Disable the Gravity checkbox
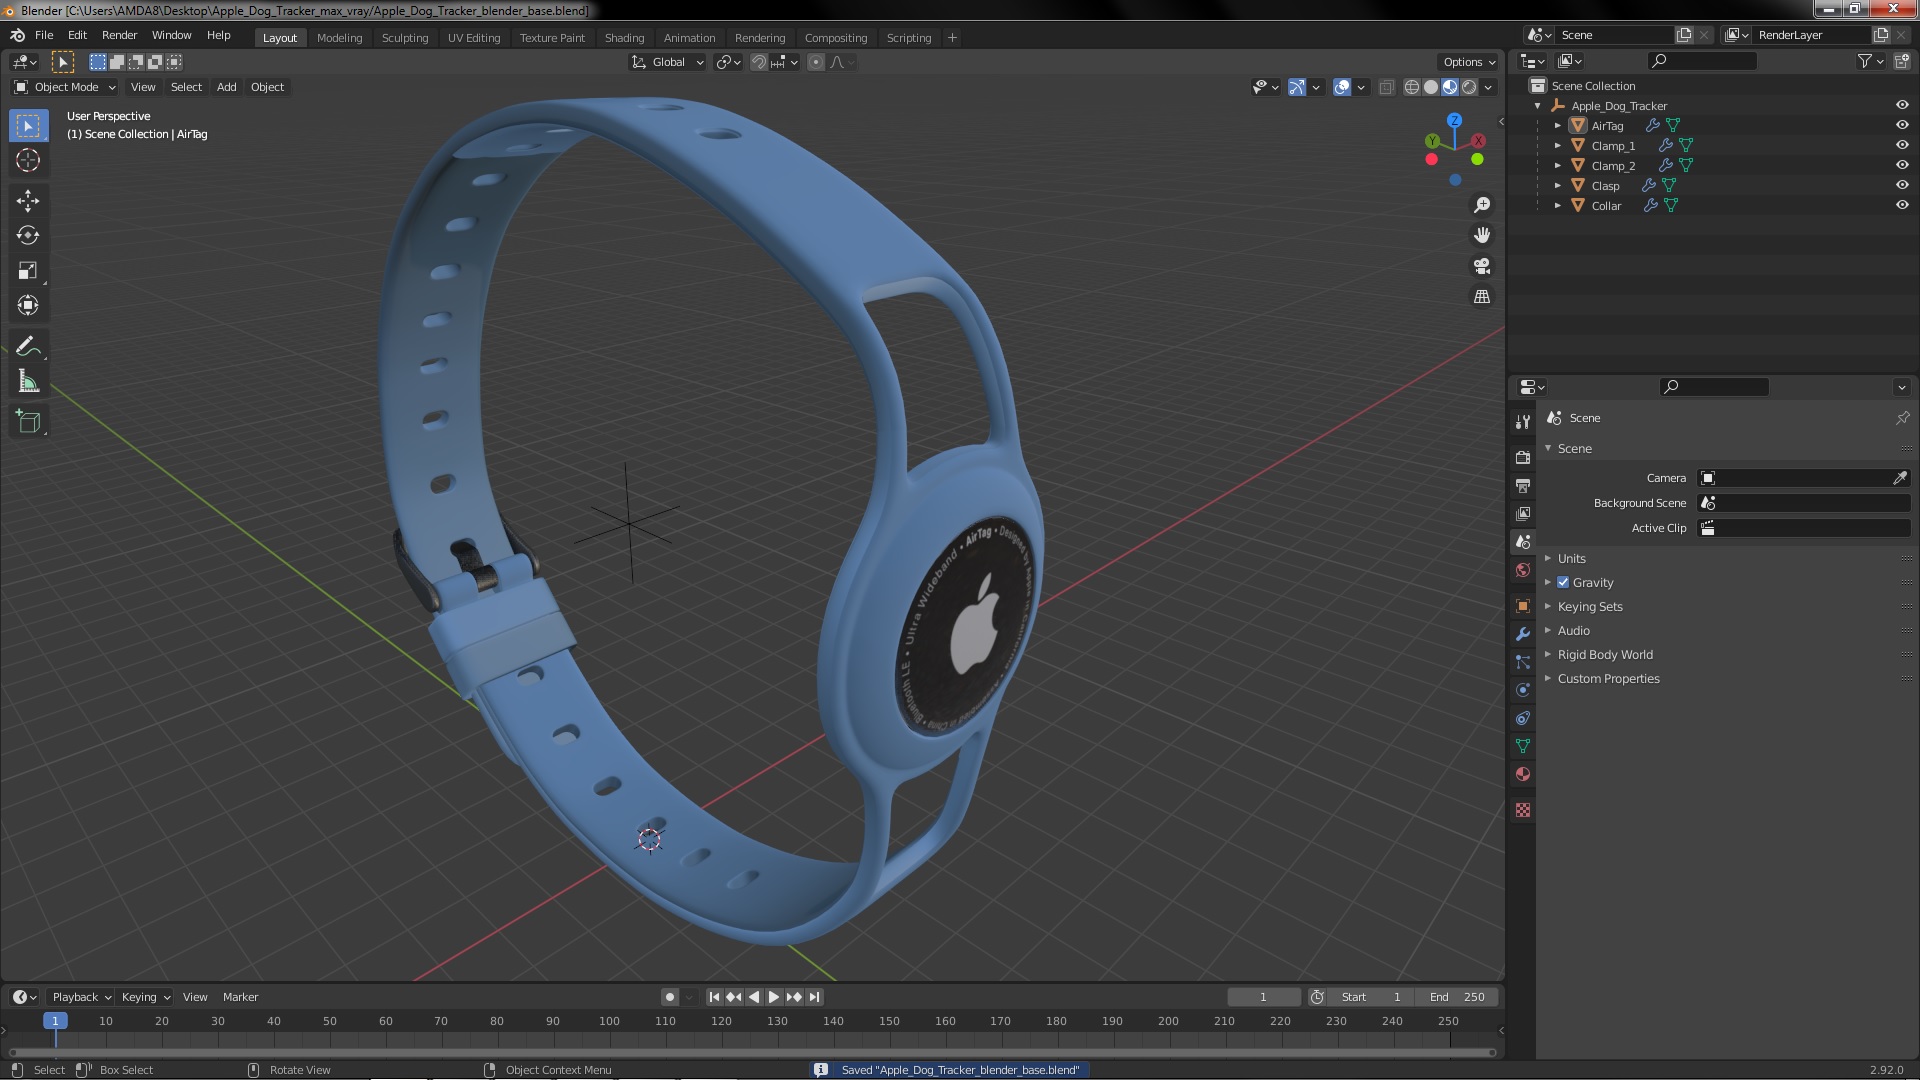This screenshot has width=1920, height=1080. tap(1563, 583)
